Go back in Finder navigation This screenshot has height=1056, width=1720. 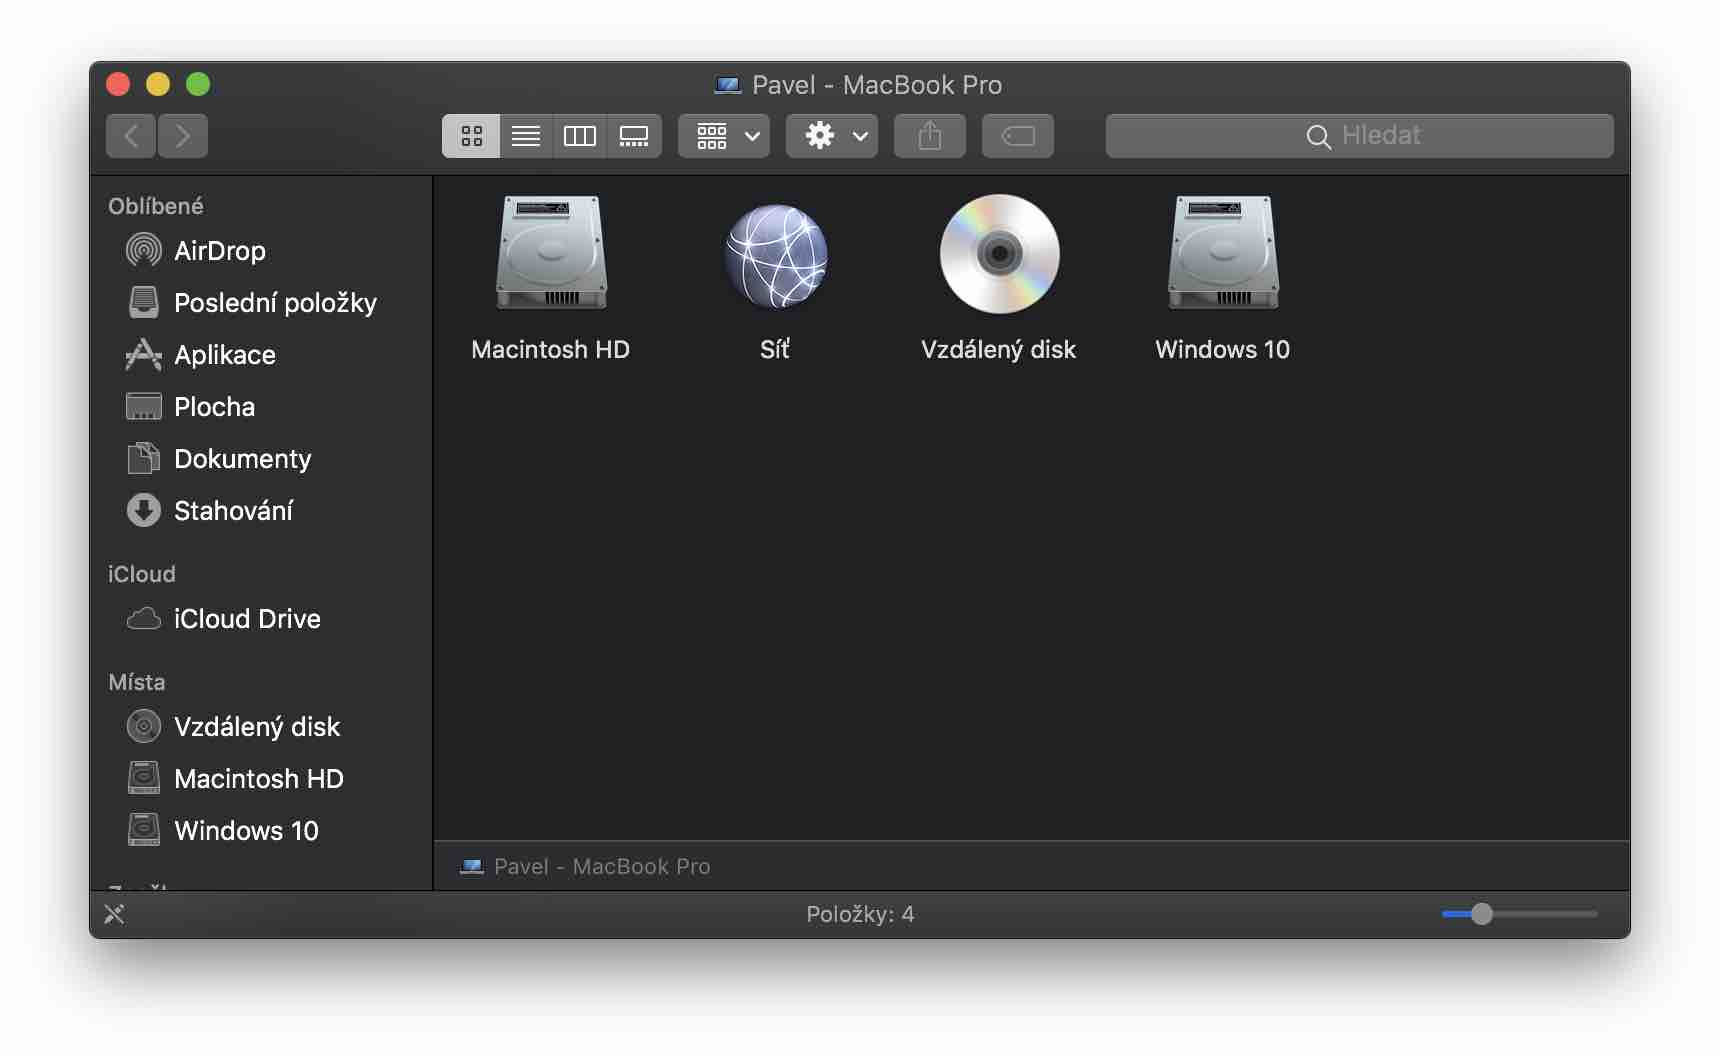[131, 136]
